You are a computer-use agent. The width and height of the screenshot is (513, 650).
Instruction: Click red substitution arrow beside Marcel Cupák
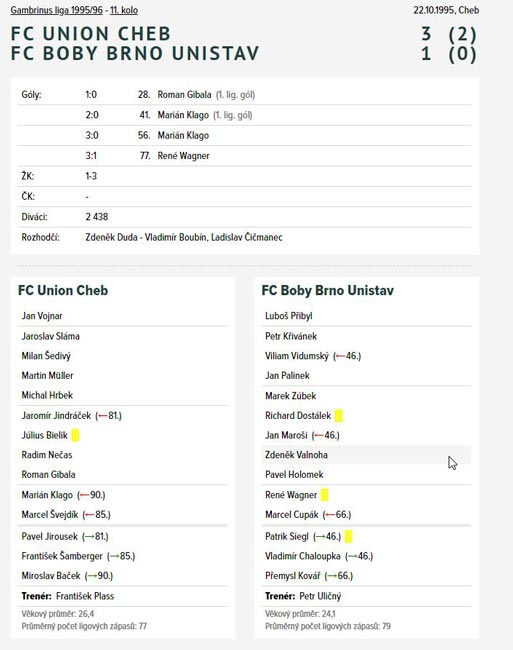coord(330,515)
